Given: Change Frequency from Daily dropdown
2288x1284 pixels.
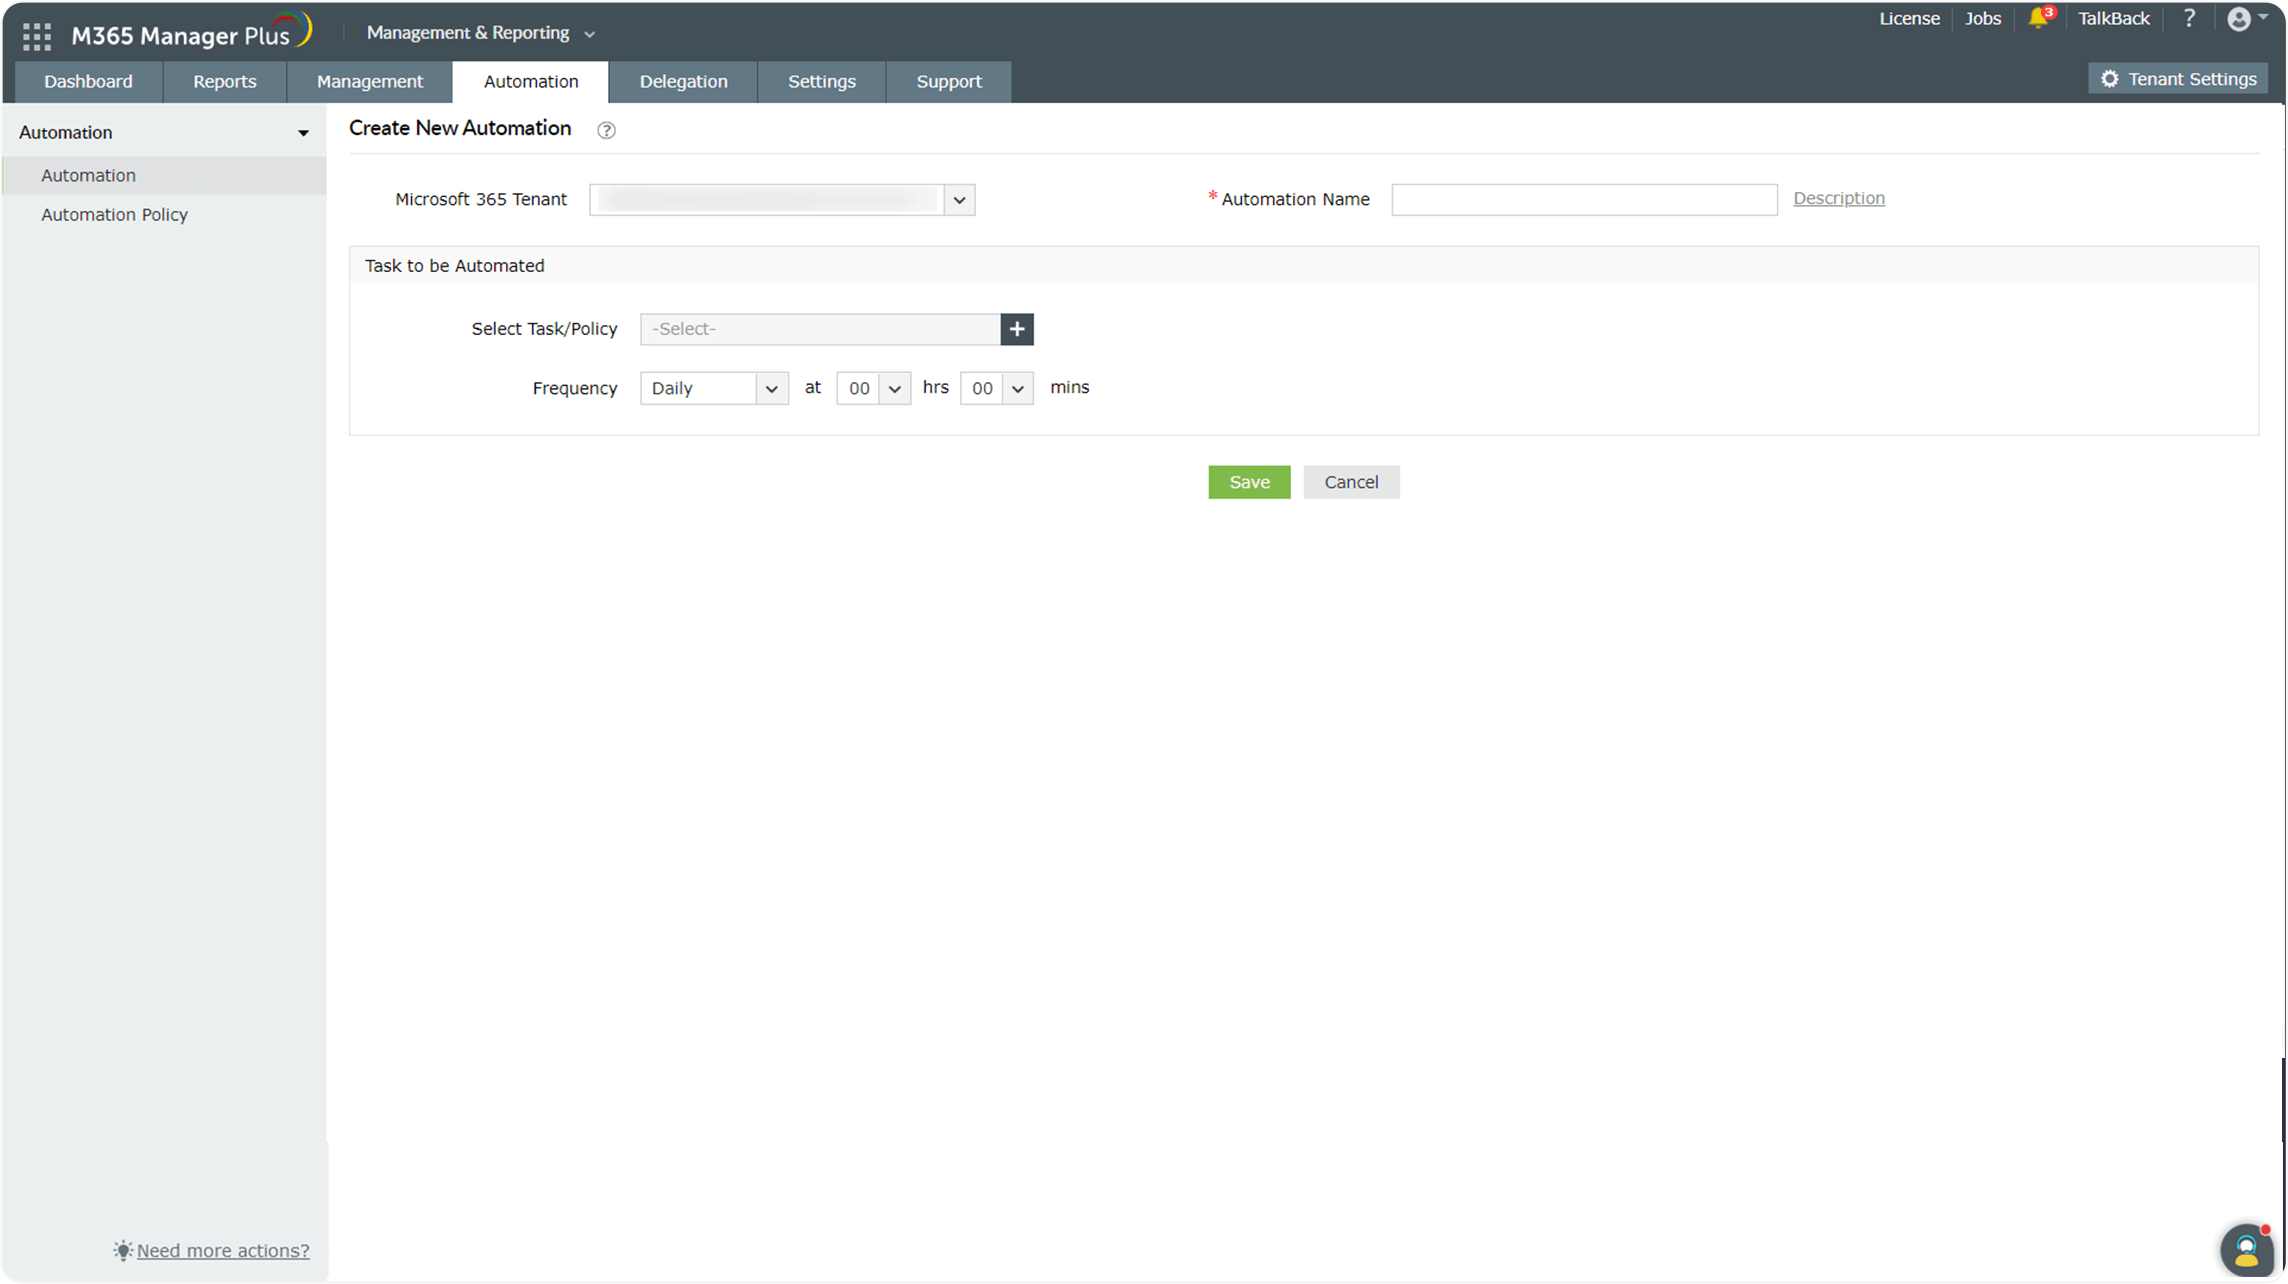Looking at the screenshot, I should [x=713, y=388].
